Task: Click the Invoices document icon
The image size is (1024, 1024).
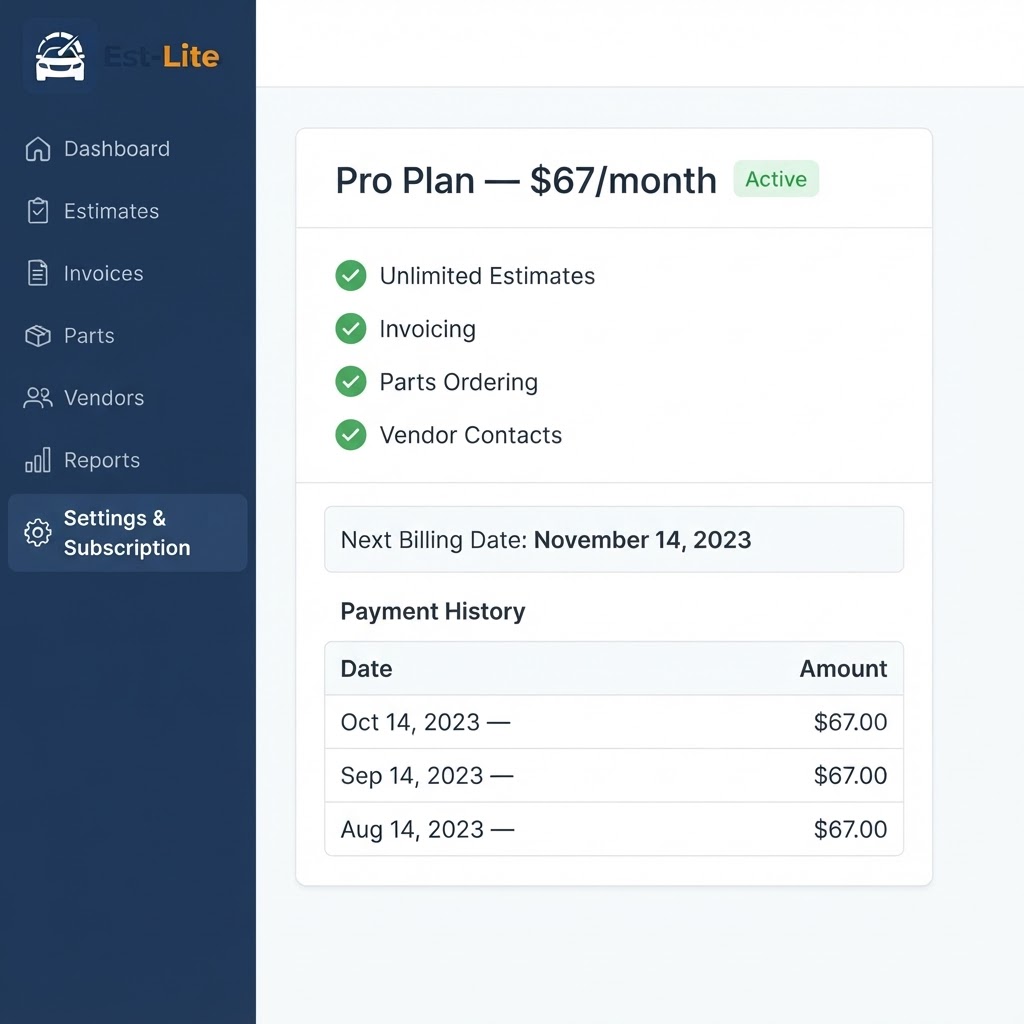Action: (x=38, y=273)
